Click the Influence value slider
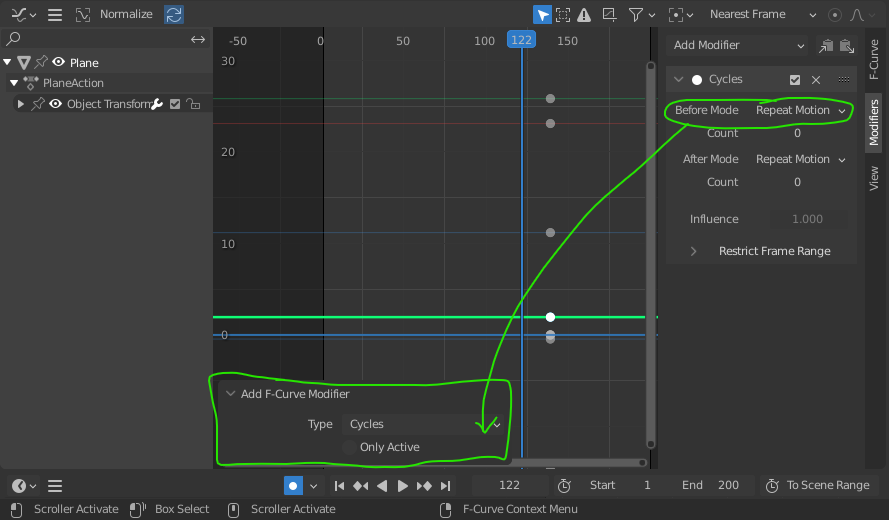Image resolution: width=889 pixels, height=520 pixels. pos(807,219)
